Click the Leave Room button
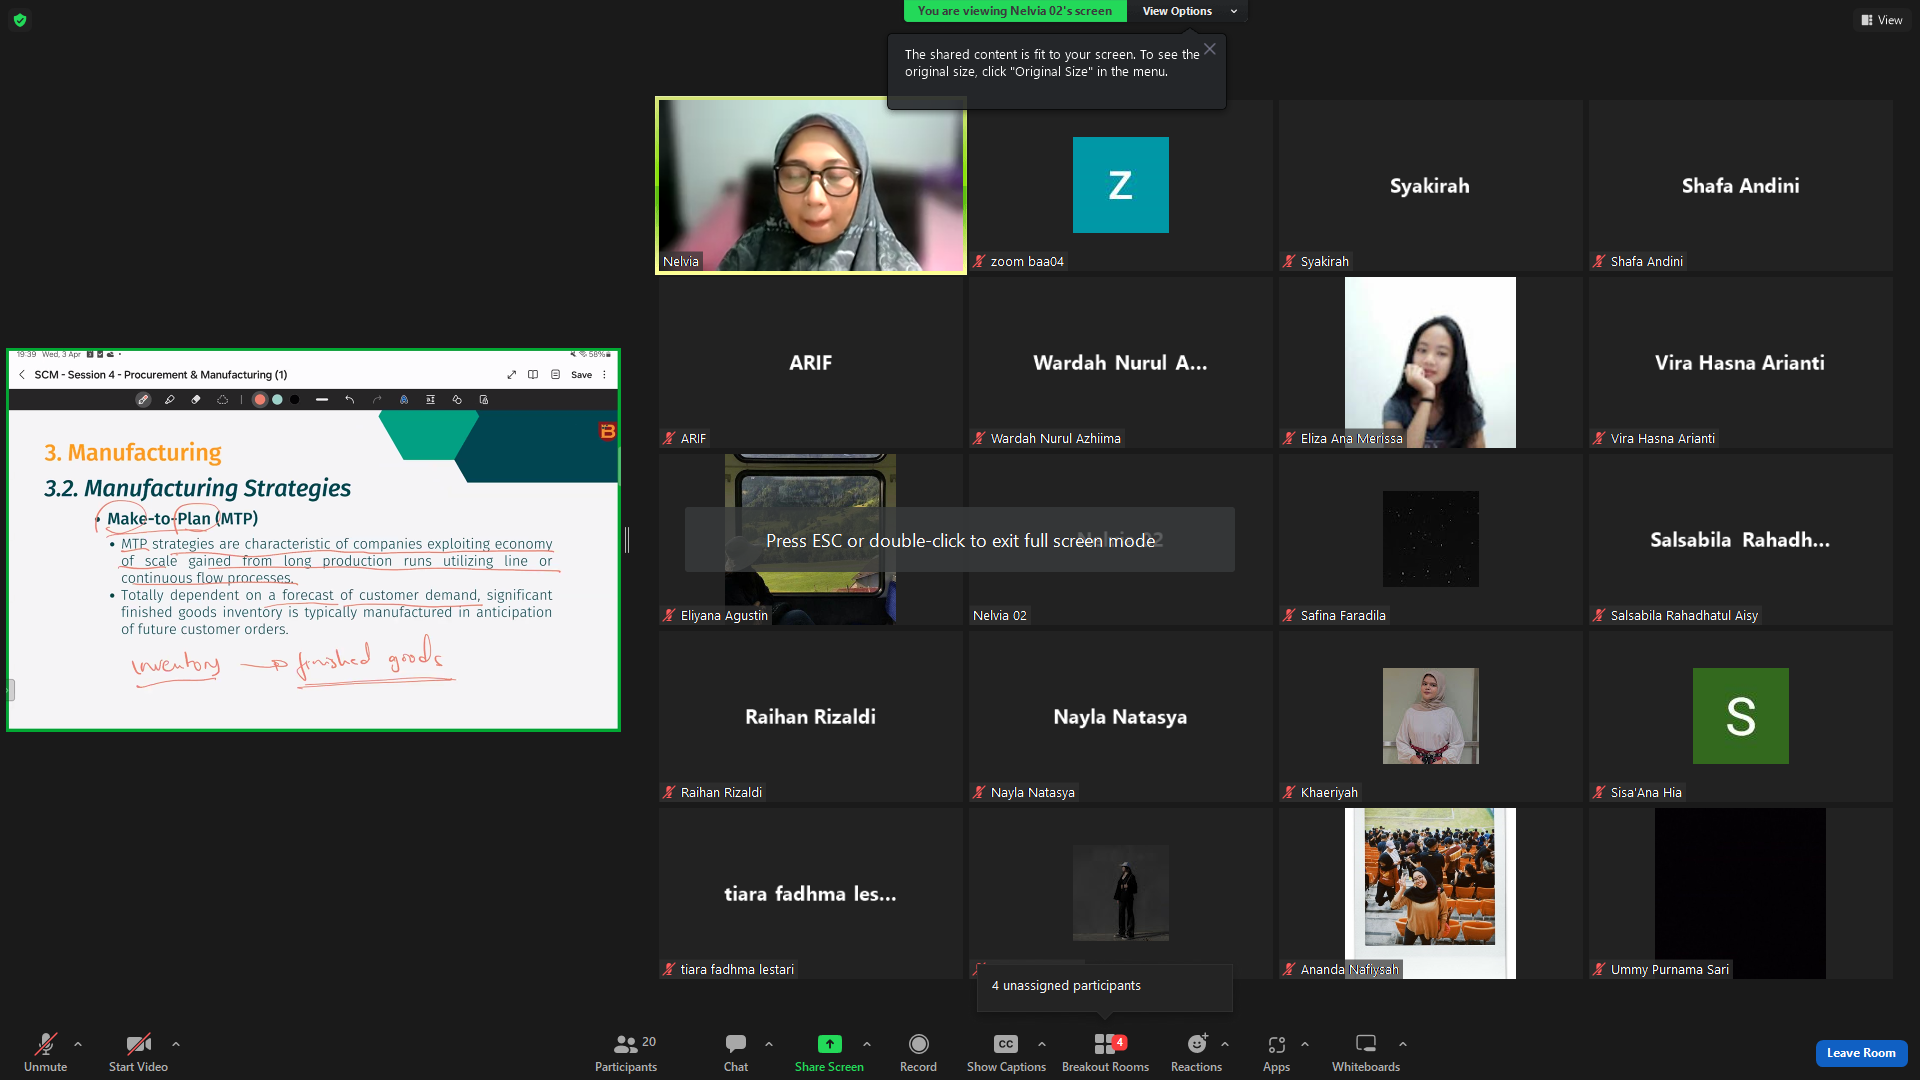1920x1080 pixels. pos(1861,1053)
